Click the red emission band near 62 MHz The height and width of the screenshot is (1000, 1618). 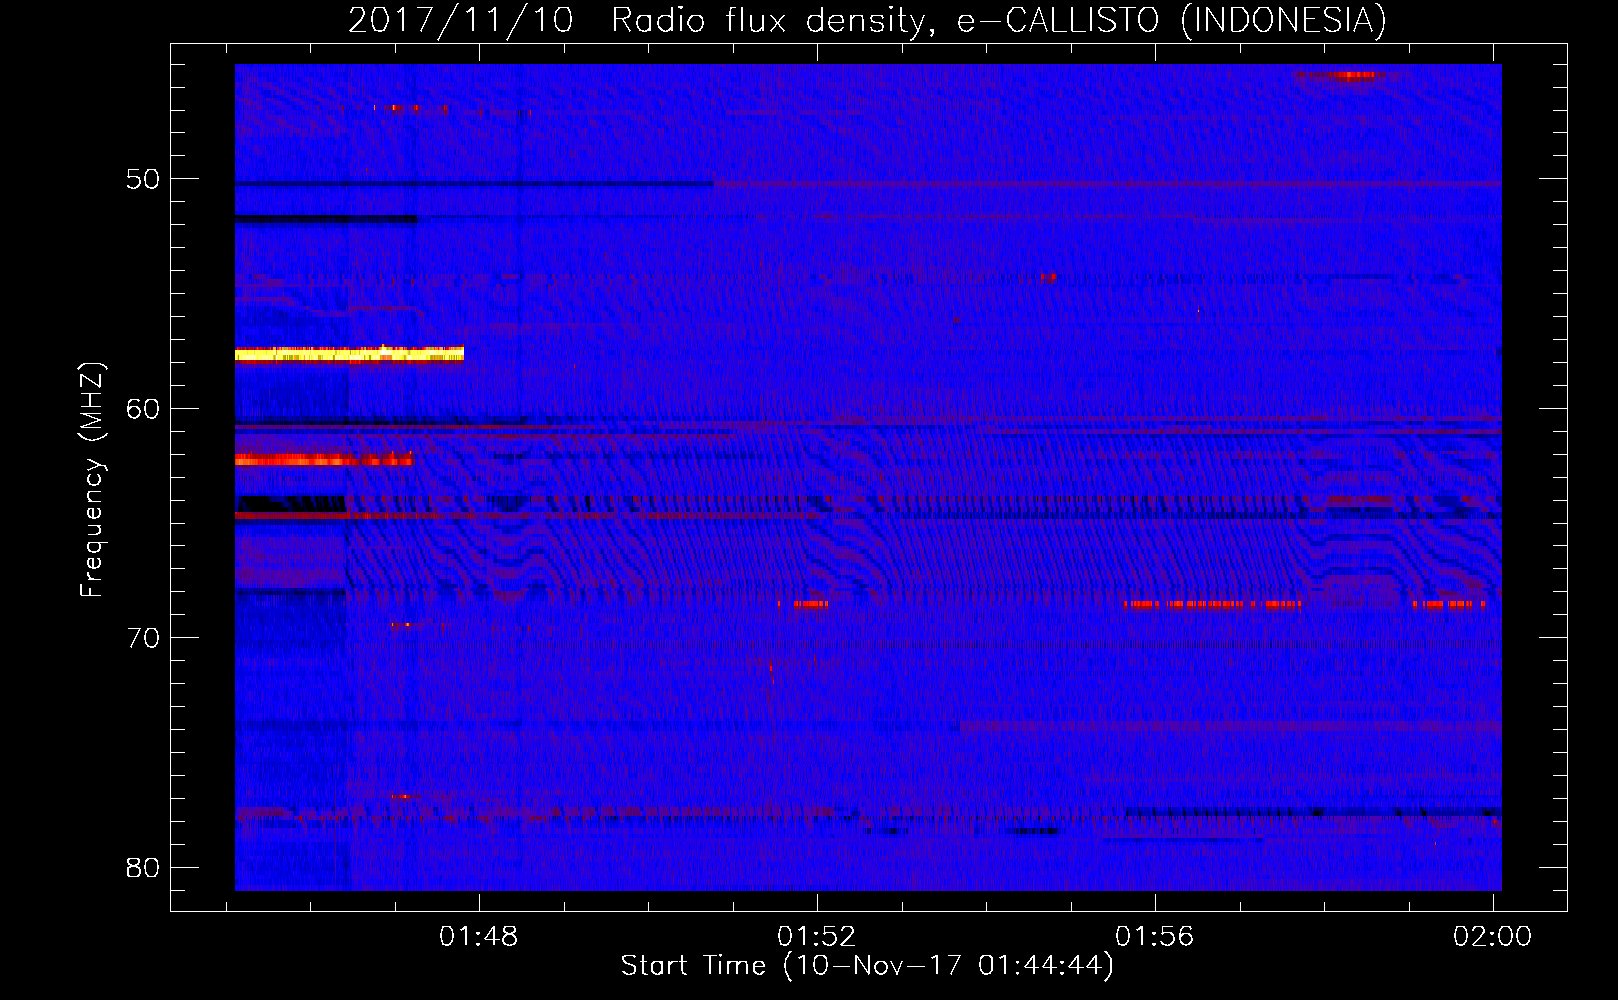pos(324,460)
